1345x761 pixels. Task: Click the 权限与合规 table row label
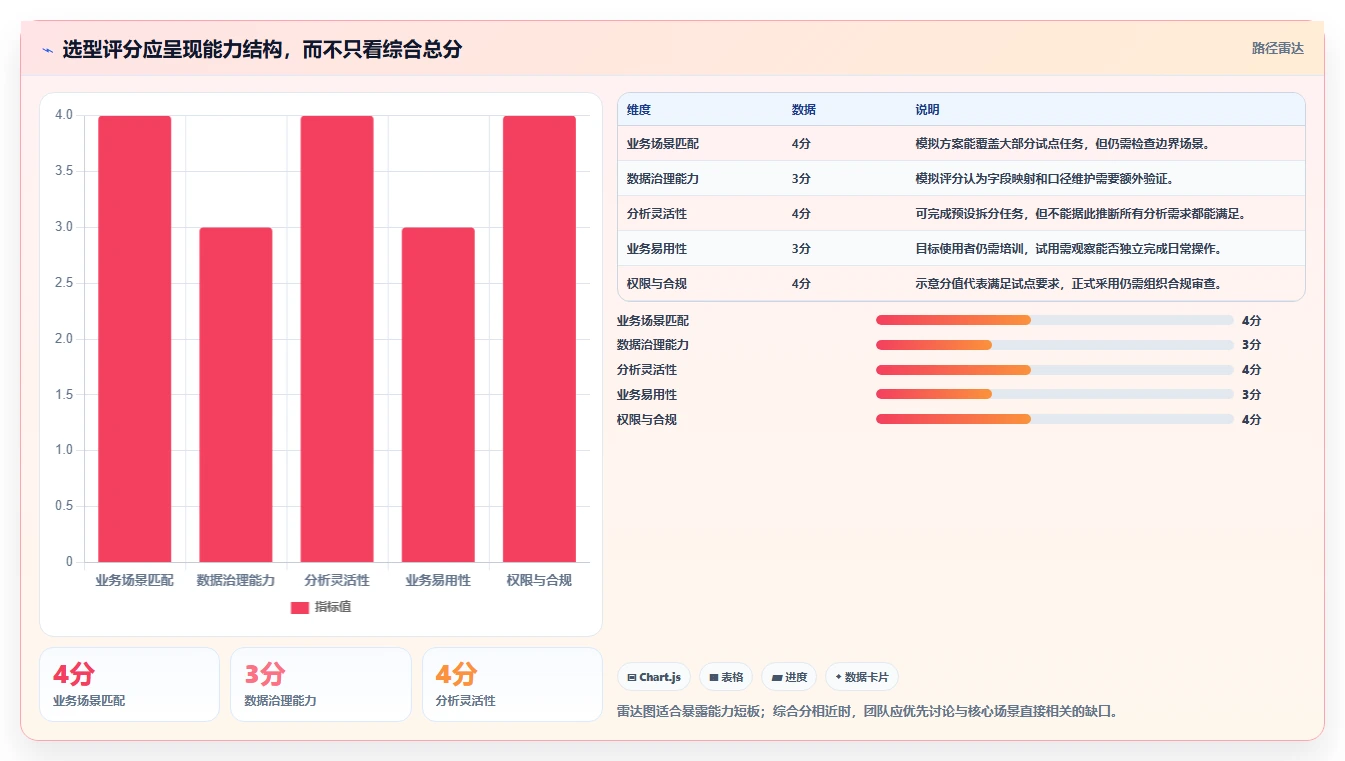[x=657, y=284]
